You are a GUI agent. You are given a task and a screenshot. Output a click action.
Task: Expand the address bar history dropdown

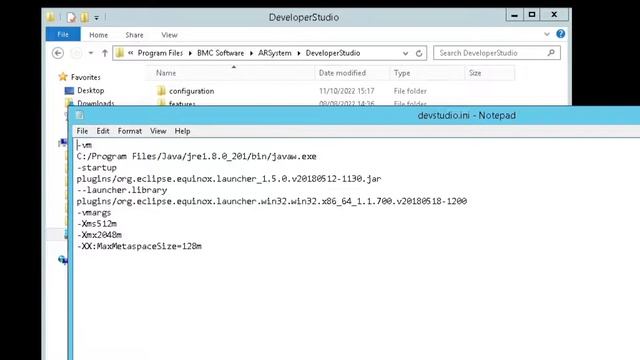(x=405, y=53)
